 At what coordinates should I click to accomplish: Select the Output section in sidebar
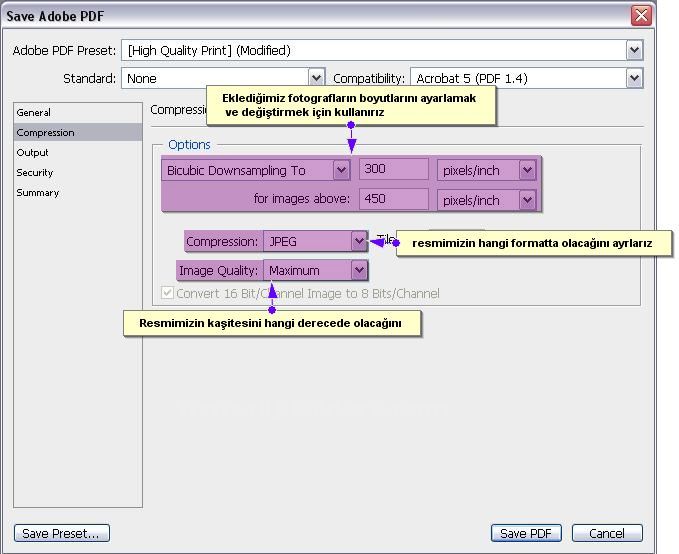(78, 152)
